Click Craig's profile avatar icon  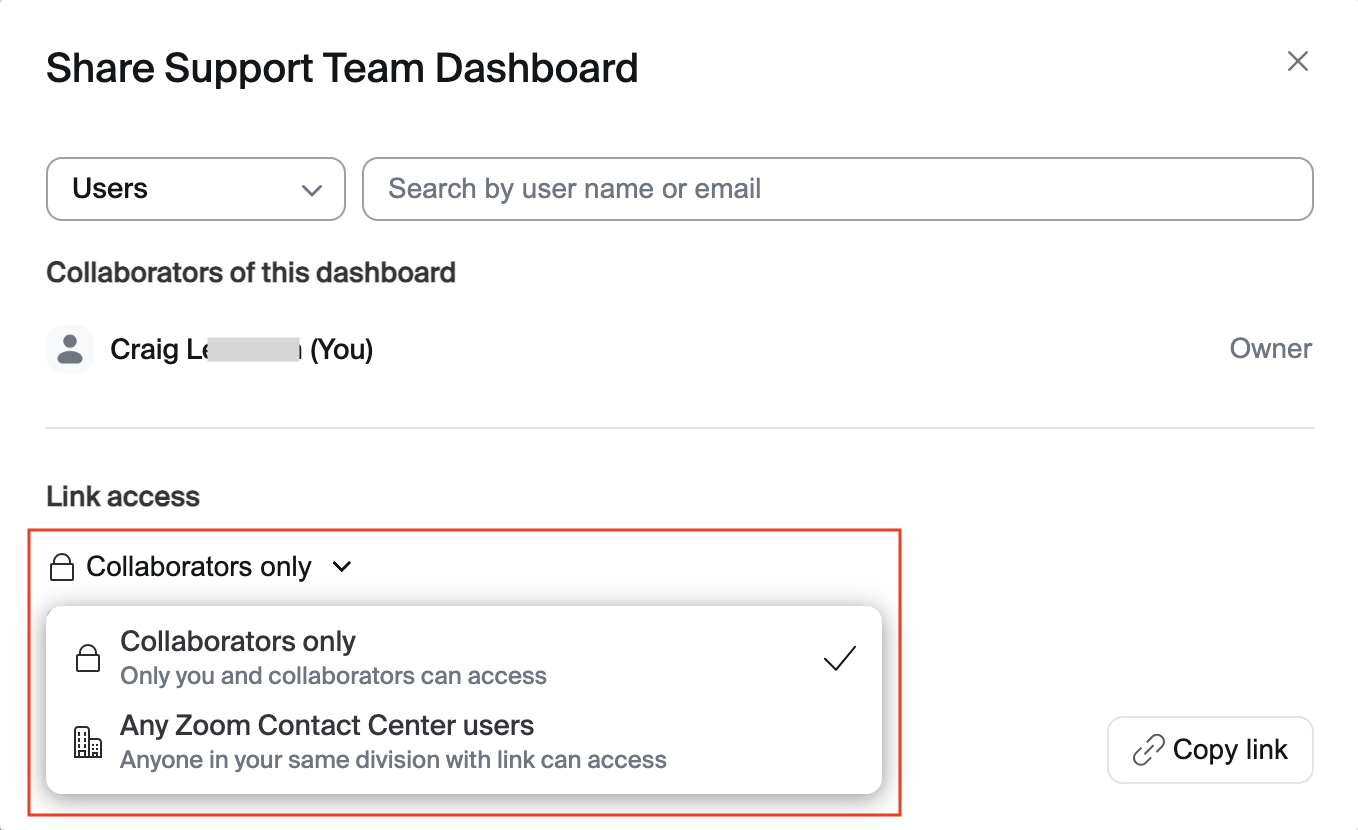click(x=70, y=350)
